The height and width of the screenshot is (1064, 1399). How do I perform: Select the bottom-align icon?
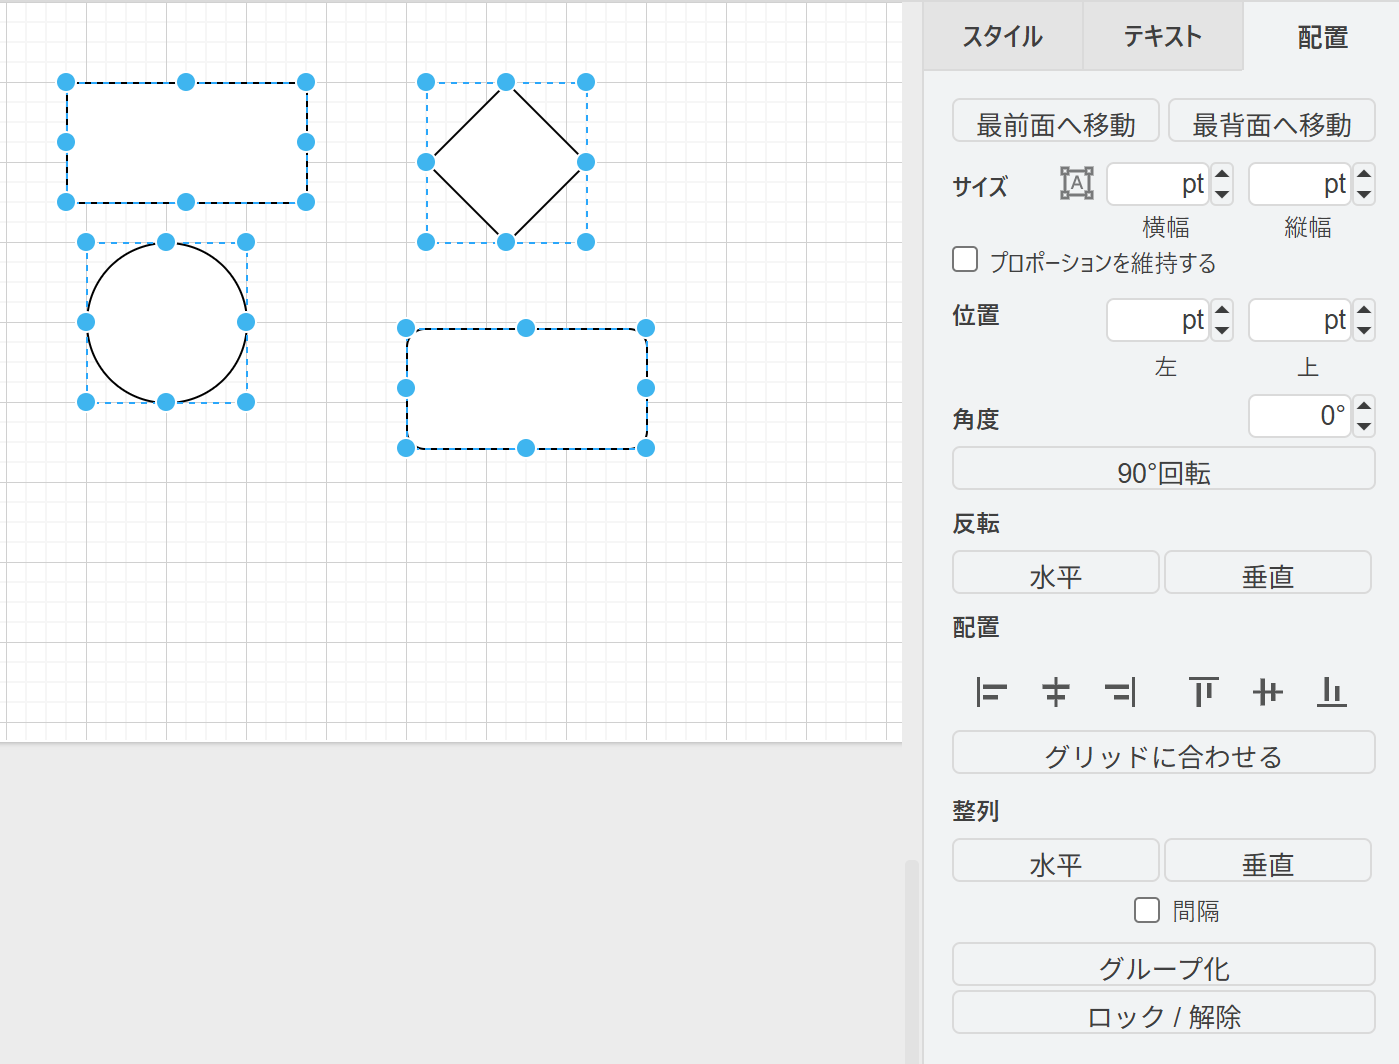pos(1331,691)
